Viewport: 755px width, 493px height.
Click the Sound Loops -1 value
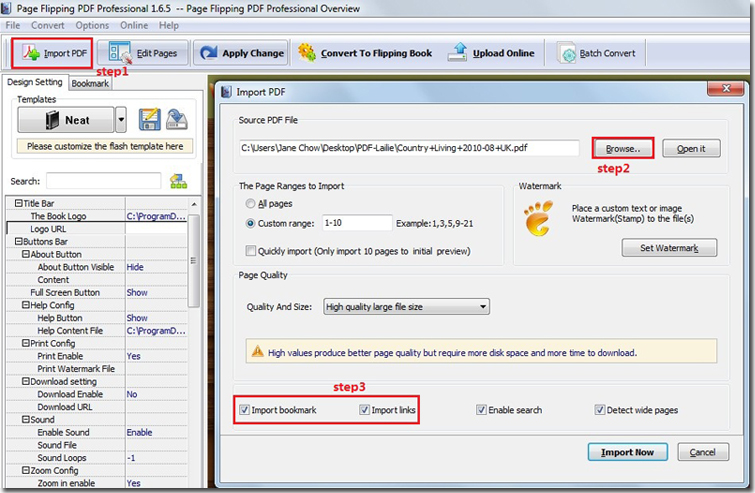131,457
